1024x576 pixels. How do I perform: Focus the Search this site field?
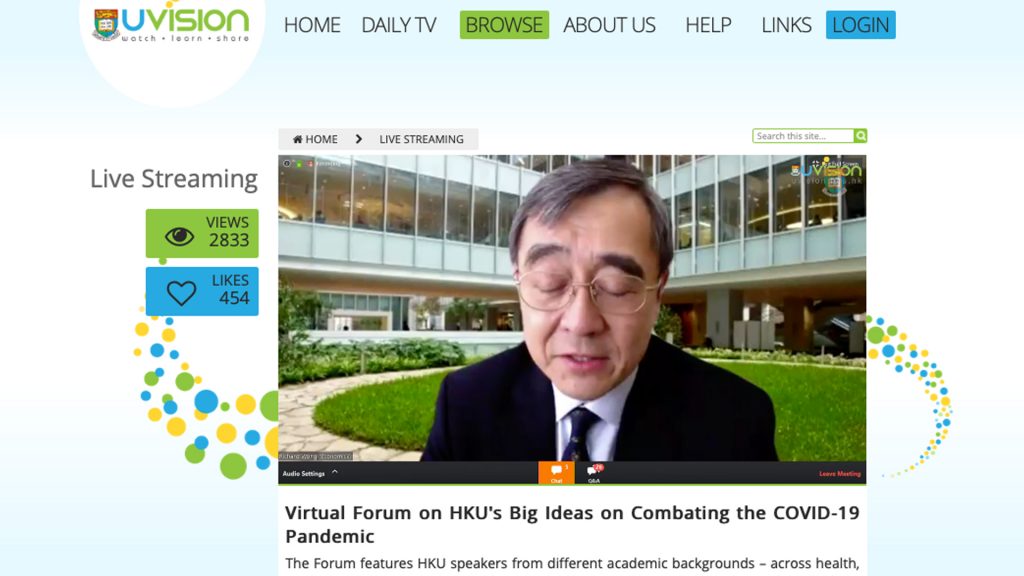point(803,136)
